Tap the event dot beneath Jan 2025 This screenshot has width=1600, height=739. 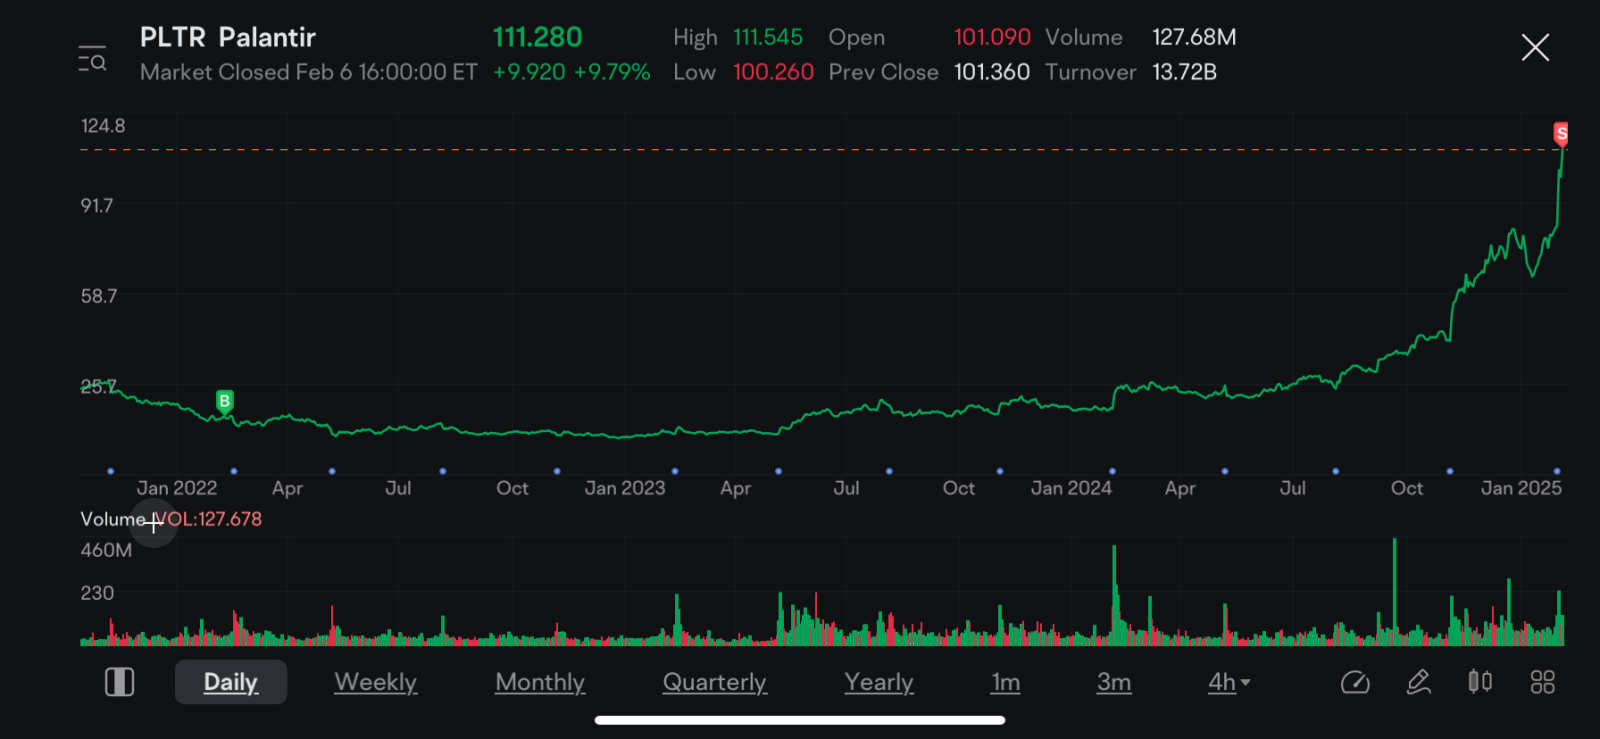[x=1557, y=471]
